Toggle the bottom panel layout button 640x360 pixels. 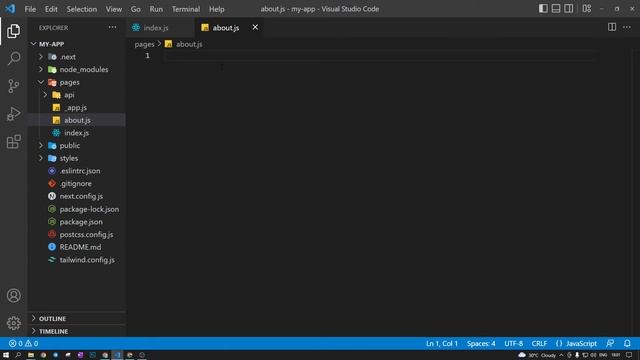tap(556, 9)
